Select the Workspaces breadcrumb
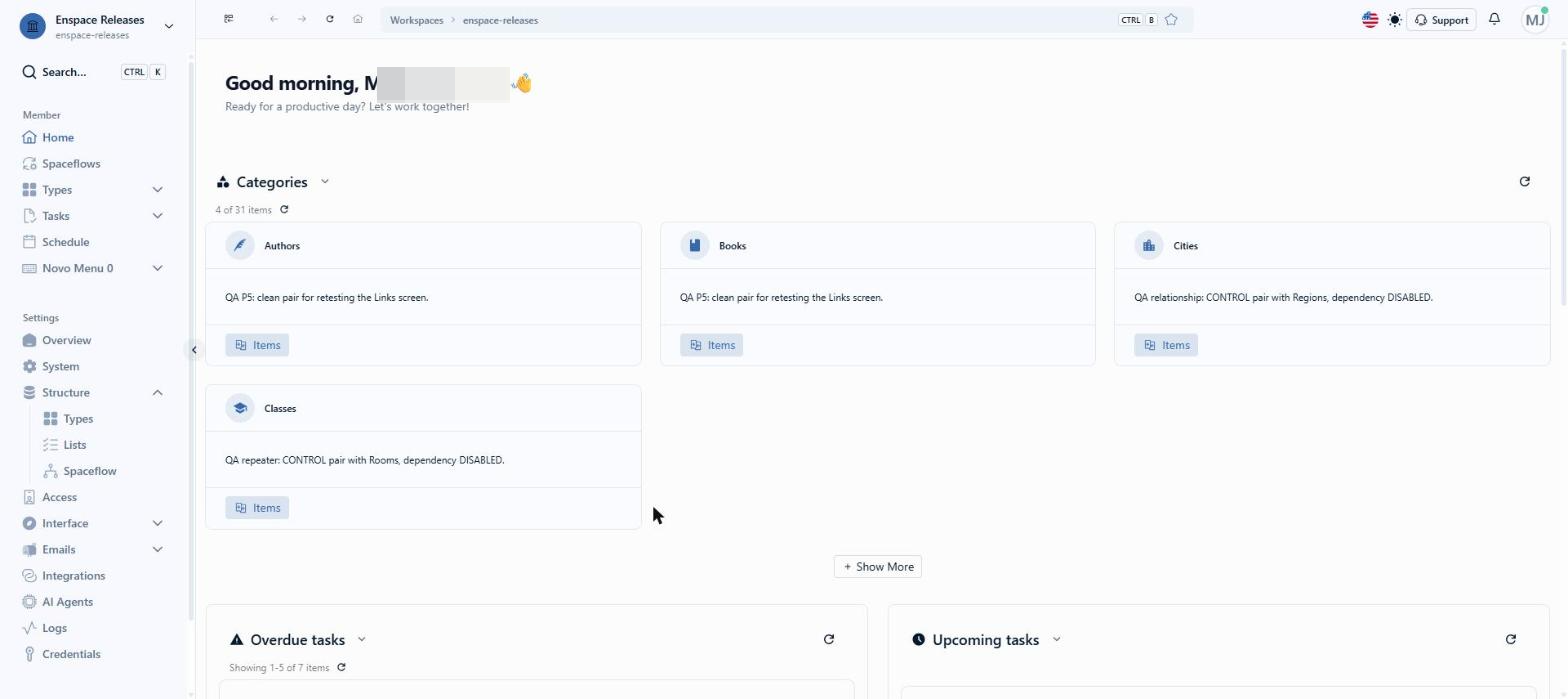 coord(416,20)
